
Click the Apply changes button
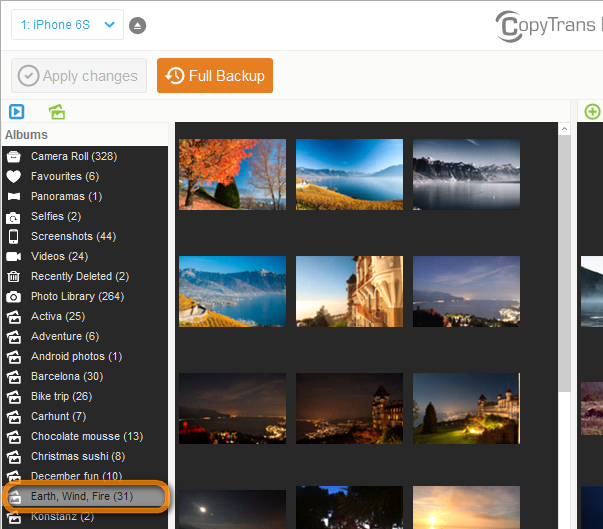(79, 76)
